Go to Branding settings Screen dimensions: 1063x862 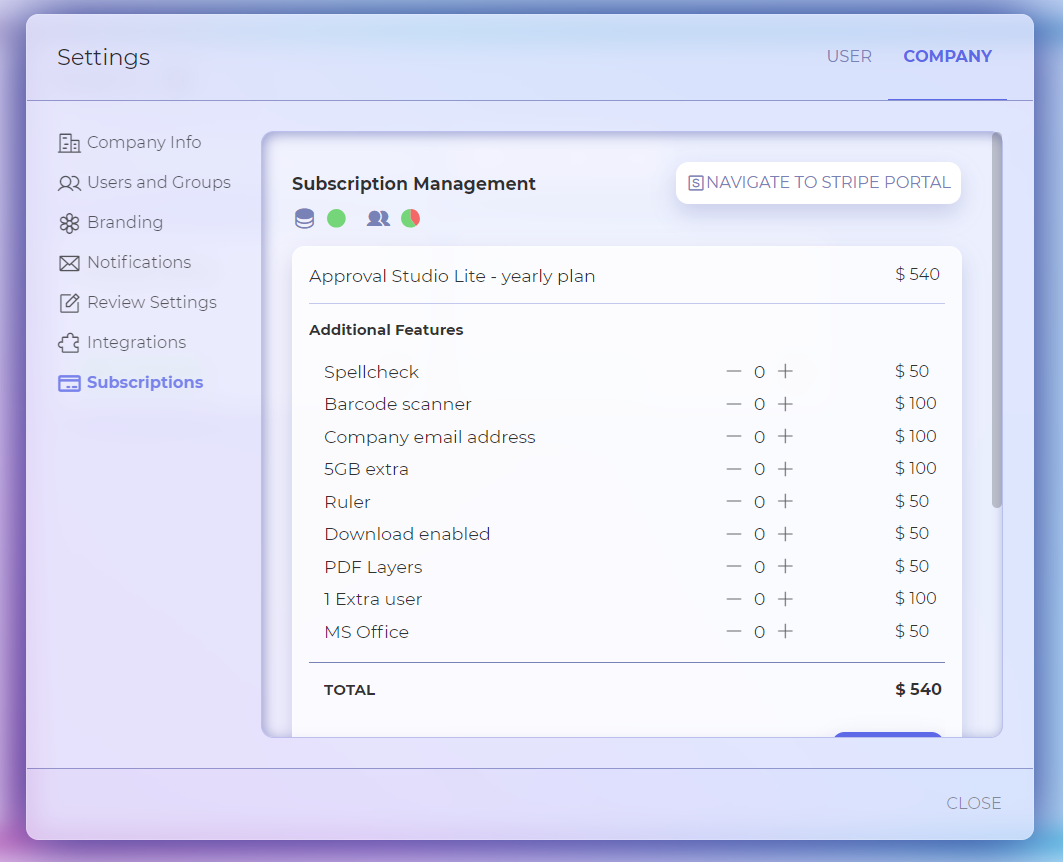click(x=111, y=222)
